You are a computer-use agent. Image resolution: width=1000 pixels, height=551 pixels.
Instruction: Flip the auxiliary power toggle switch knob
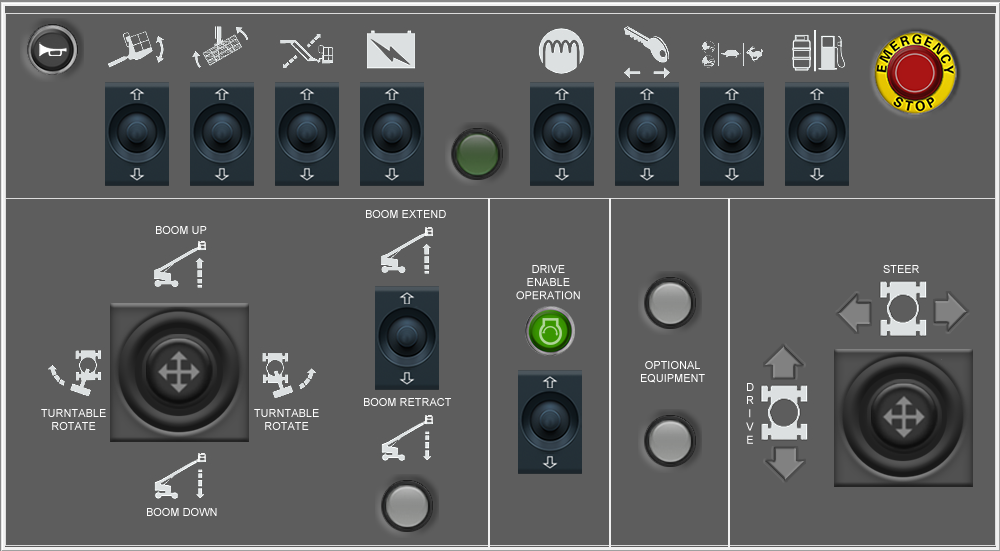pyautogui.click(x=392, y=133)
